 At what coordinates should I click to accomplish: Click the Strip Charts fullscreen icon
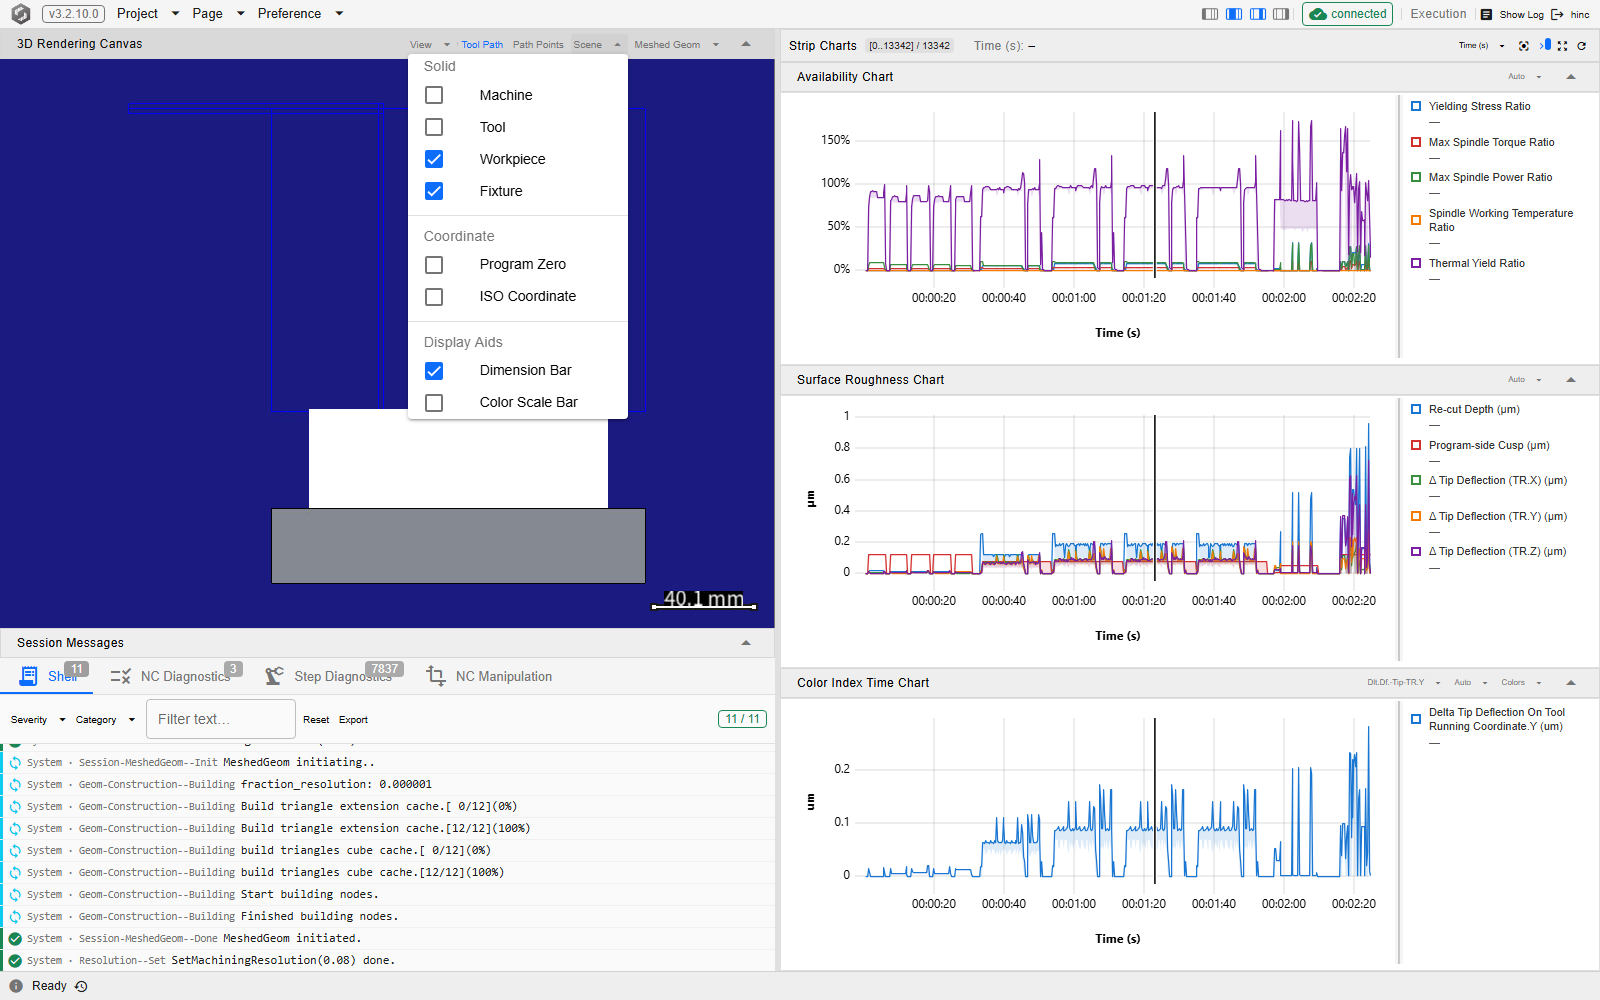pyautogui.click(x=1562, y=46)
